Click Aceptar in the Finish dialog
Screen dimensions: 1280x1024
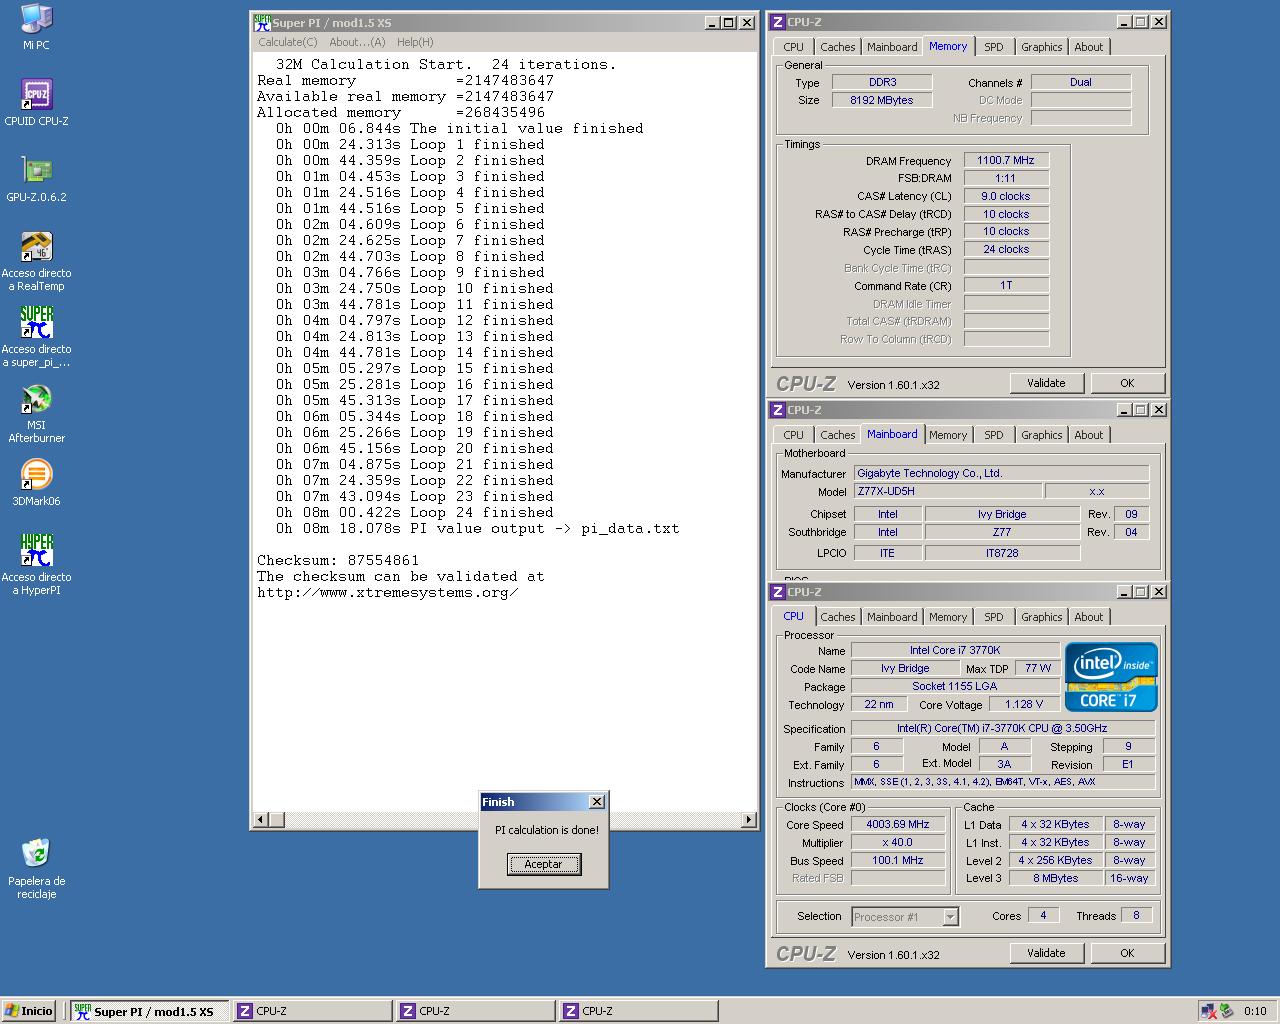click(543, 864)
